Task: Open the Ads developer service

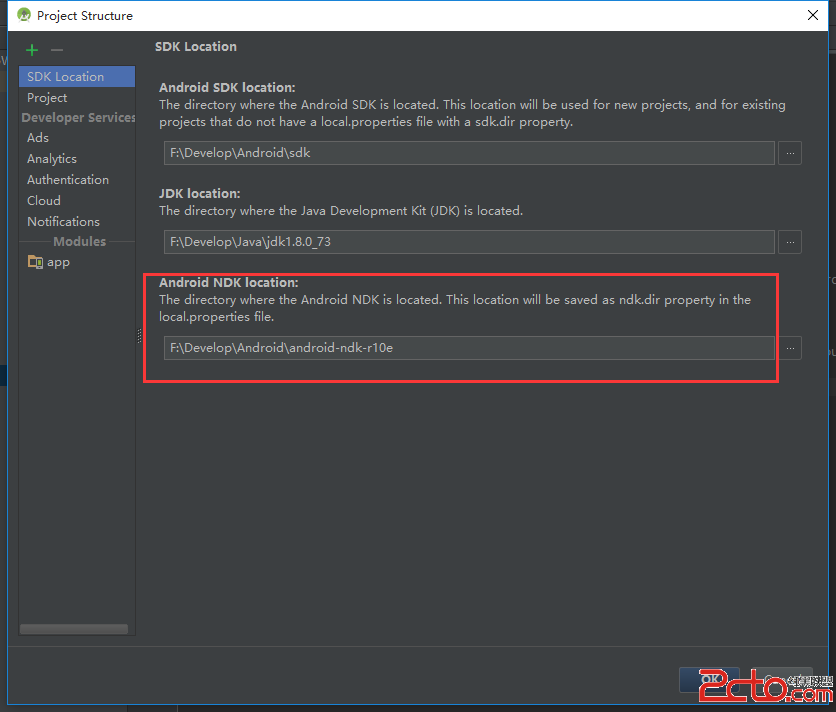Action: coord(38,138)
